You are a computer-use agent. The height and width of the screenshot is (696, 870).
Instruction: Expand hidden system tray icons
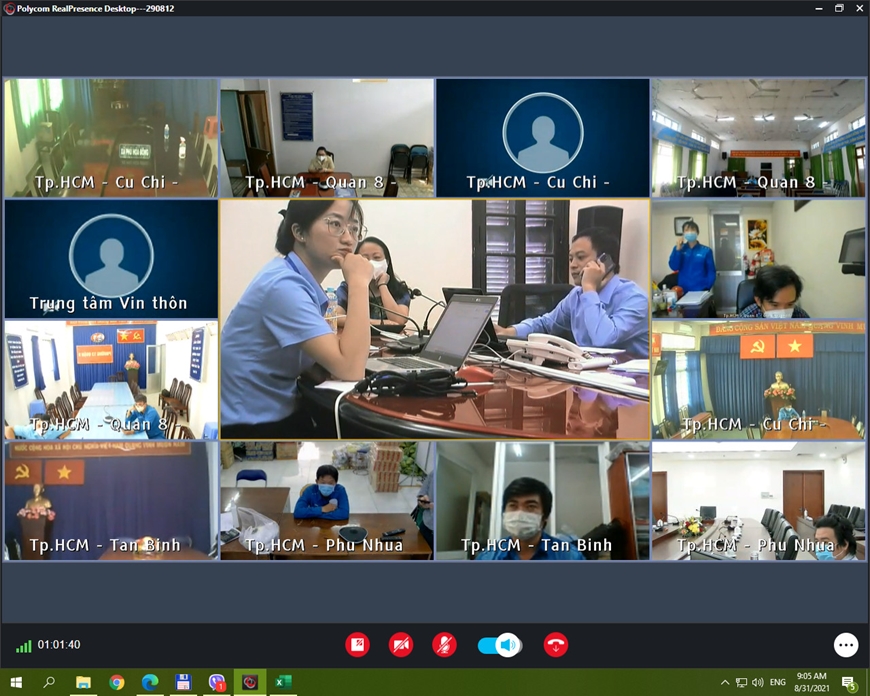(725, 683)
